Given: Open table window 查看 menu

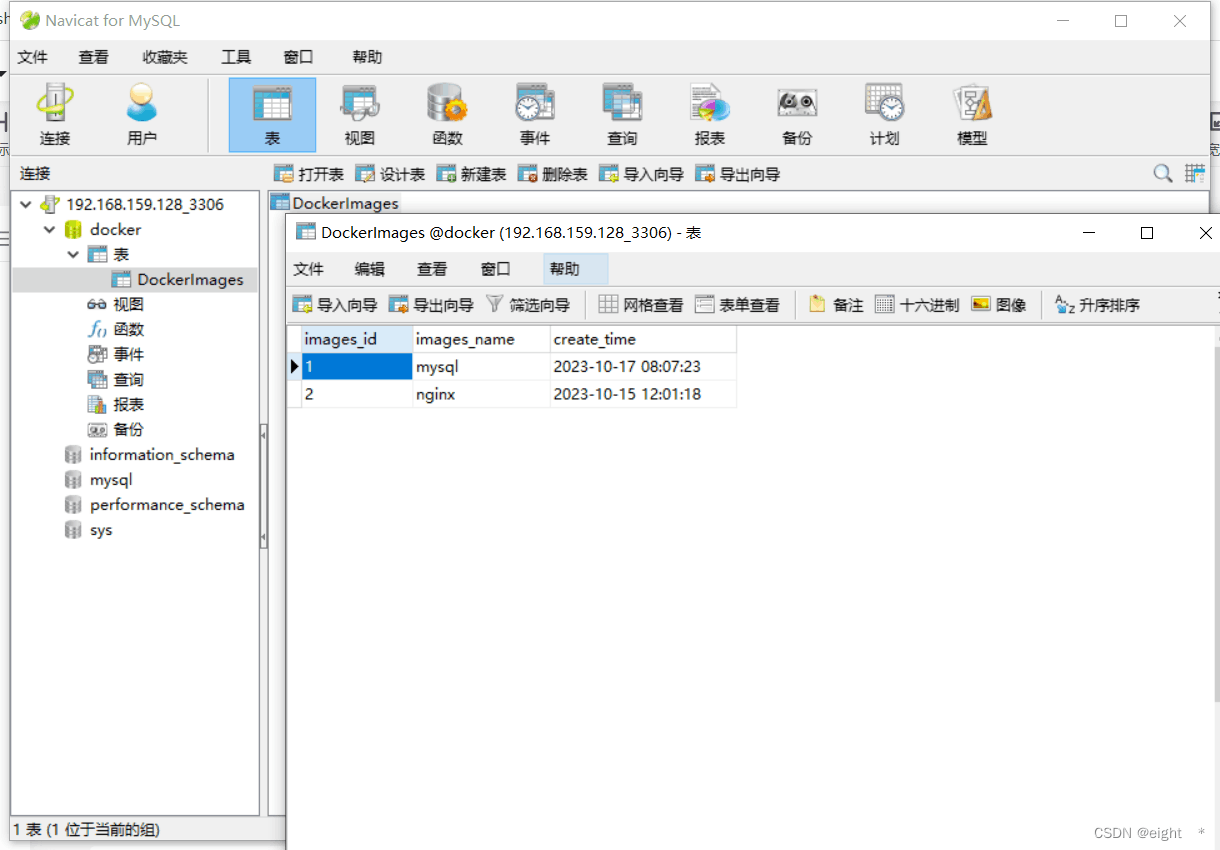Looking at the screenshot, I should pyautogui.click(x=432, y=269).
